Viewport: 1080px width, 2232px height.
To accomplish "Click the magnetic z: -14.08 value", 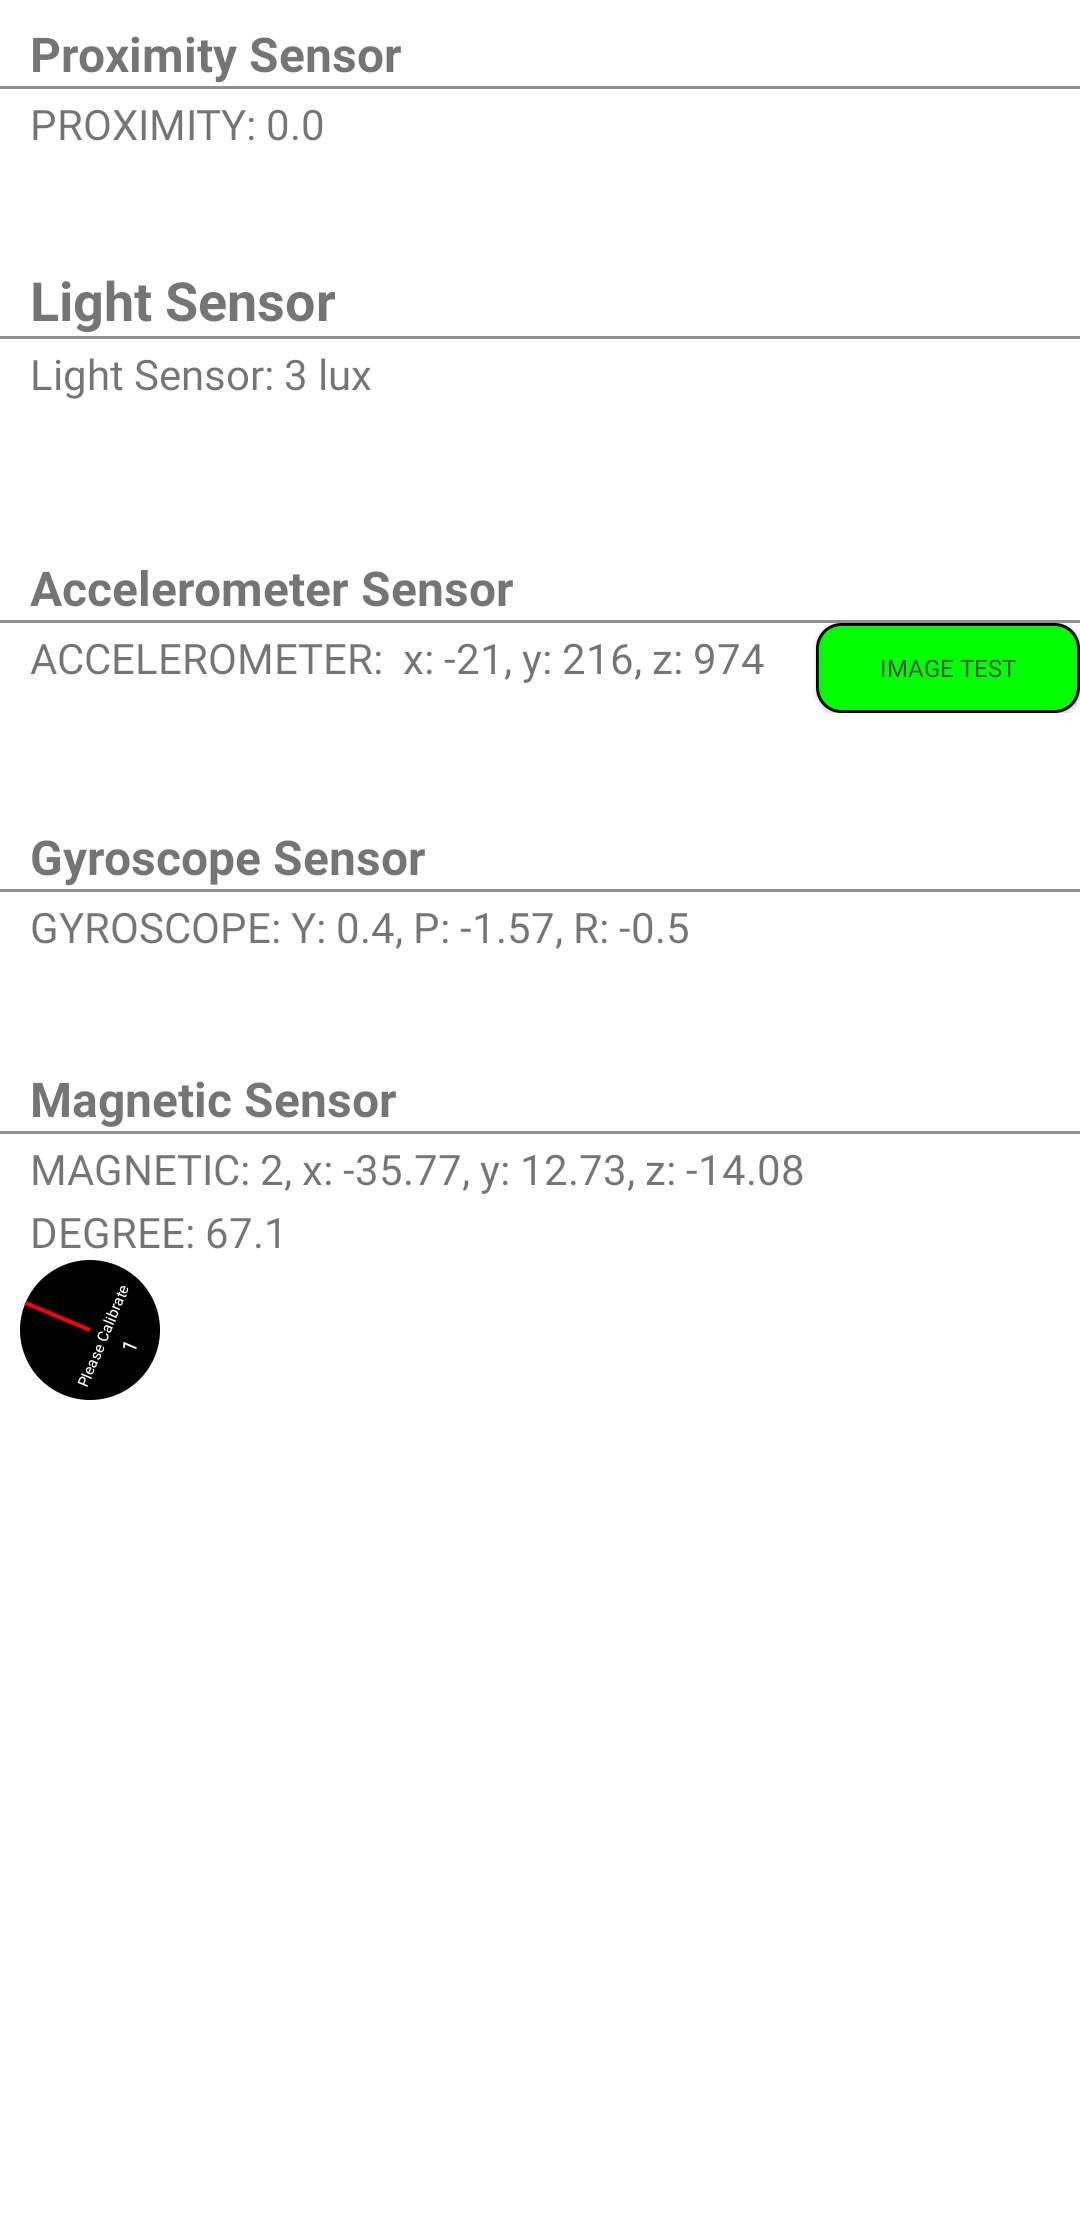I will (x=725, y=1171).
